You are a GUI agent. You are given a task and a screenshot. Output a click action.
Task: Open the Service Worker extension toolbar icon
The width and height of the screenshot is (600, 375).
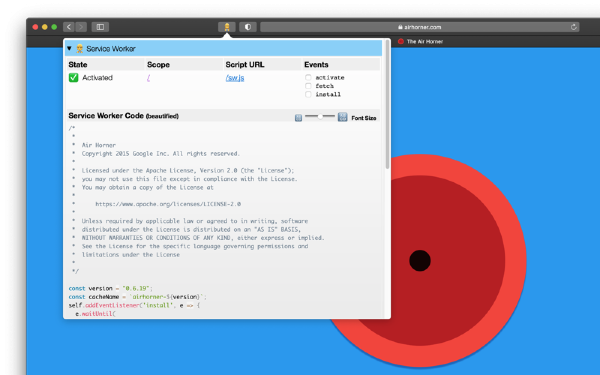227,27
